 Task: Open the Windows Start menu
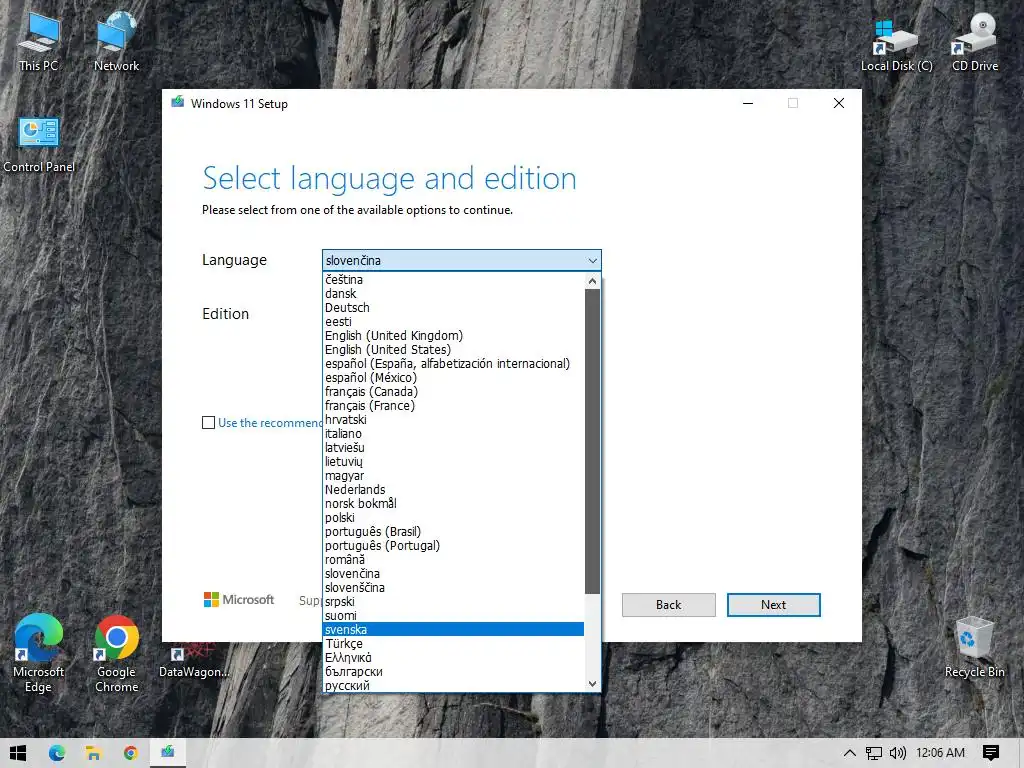(18, 753)
